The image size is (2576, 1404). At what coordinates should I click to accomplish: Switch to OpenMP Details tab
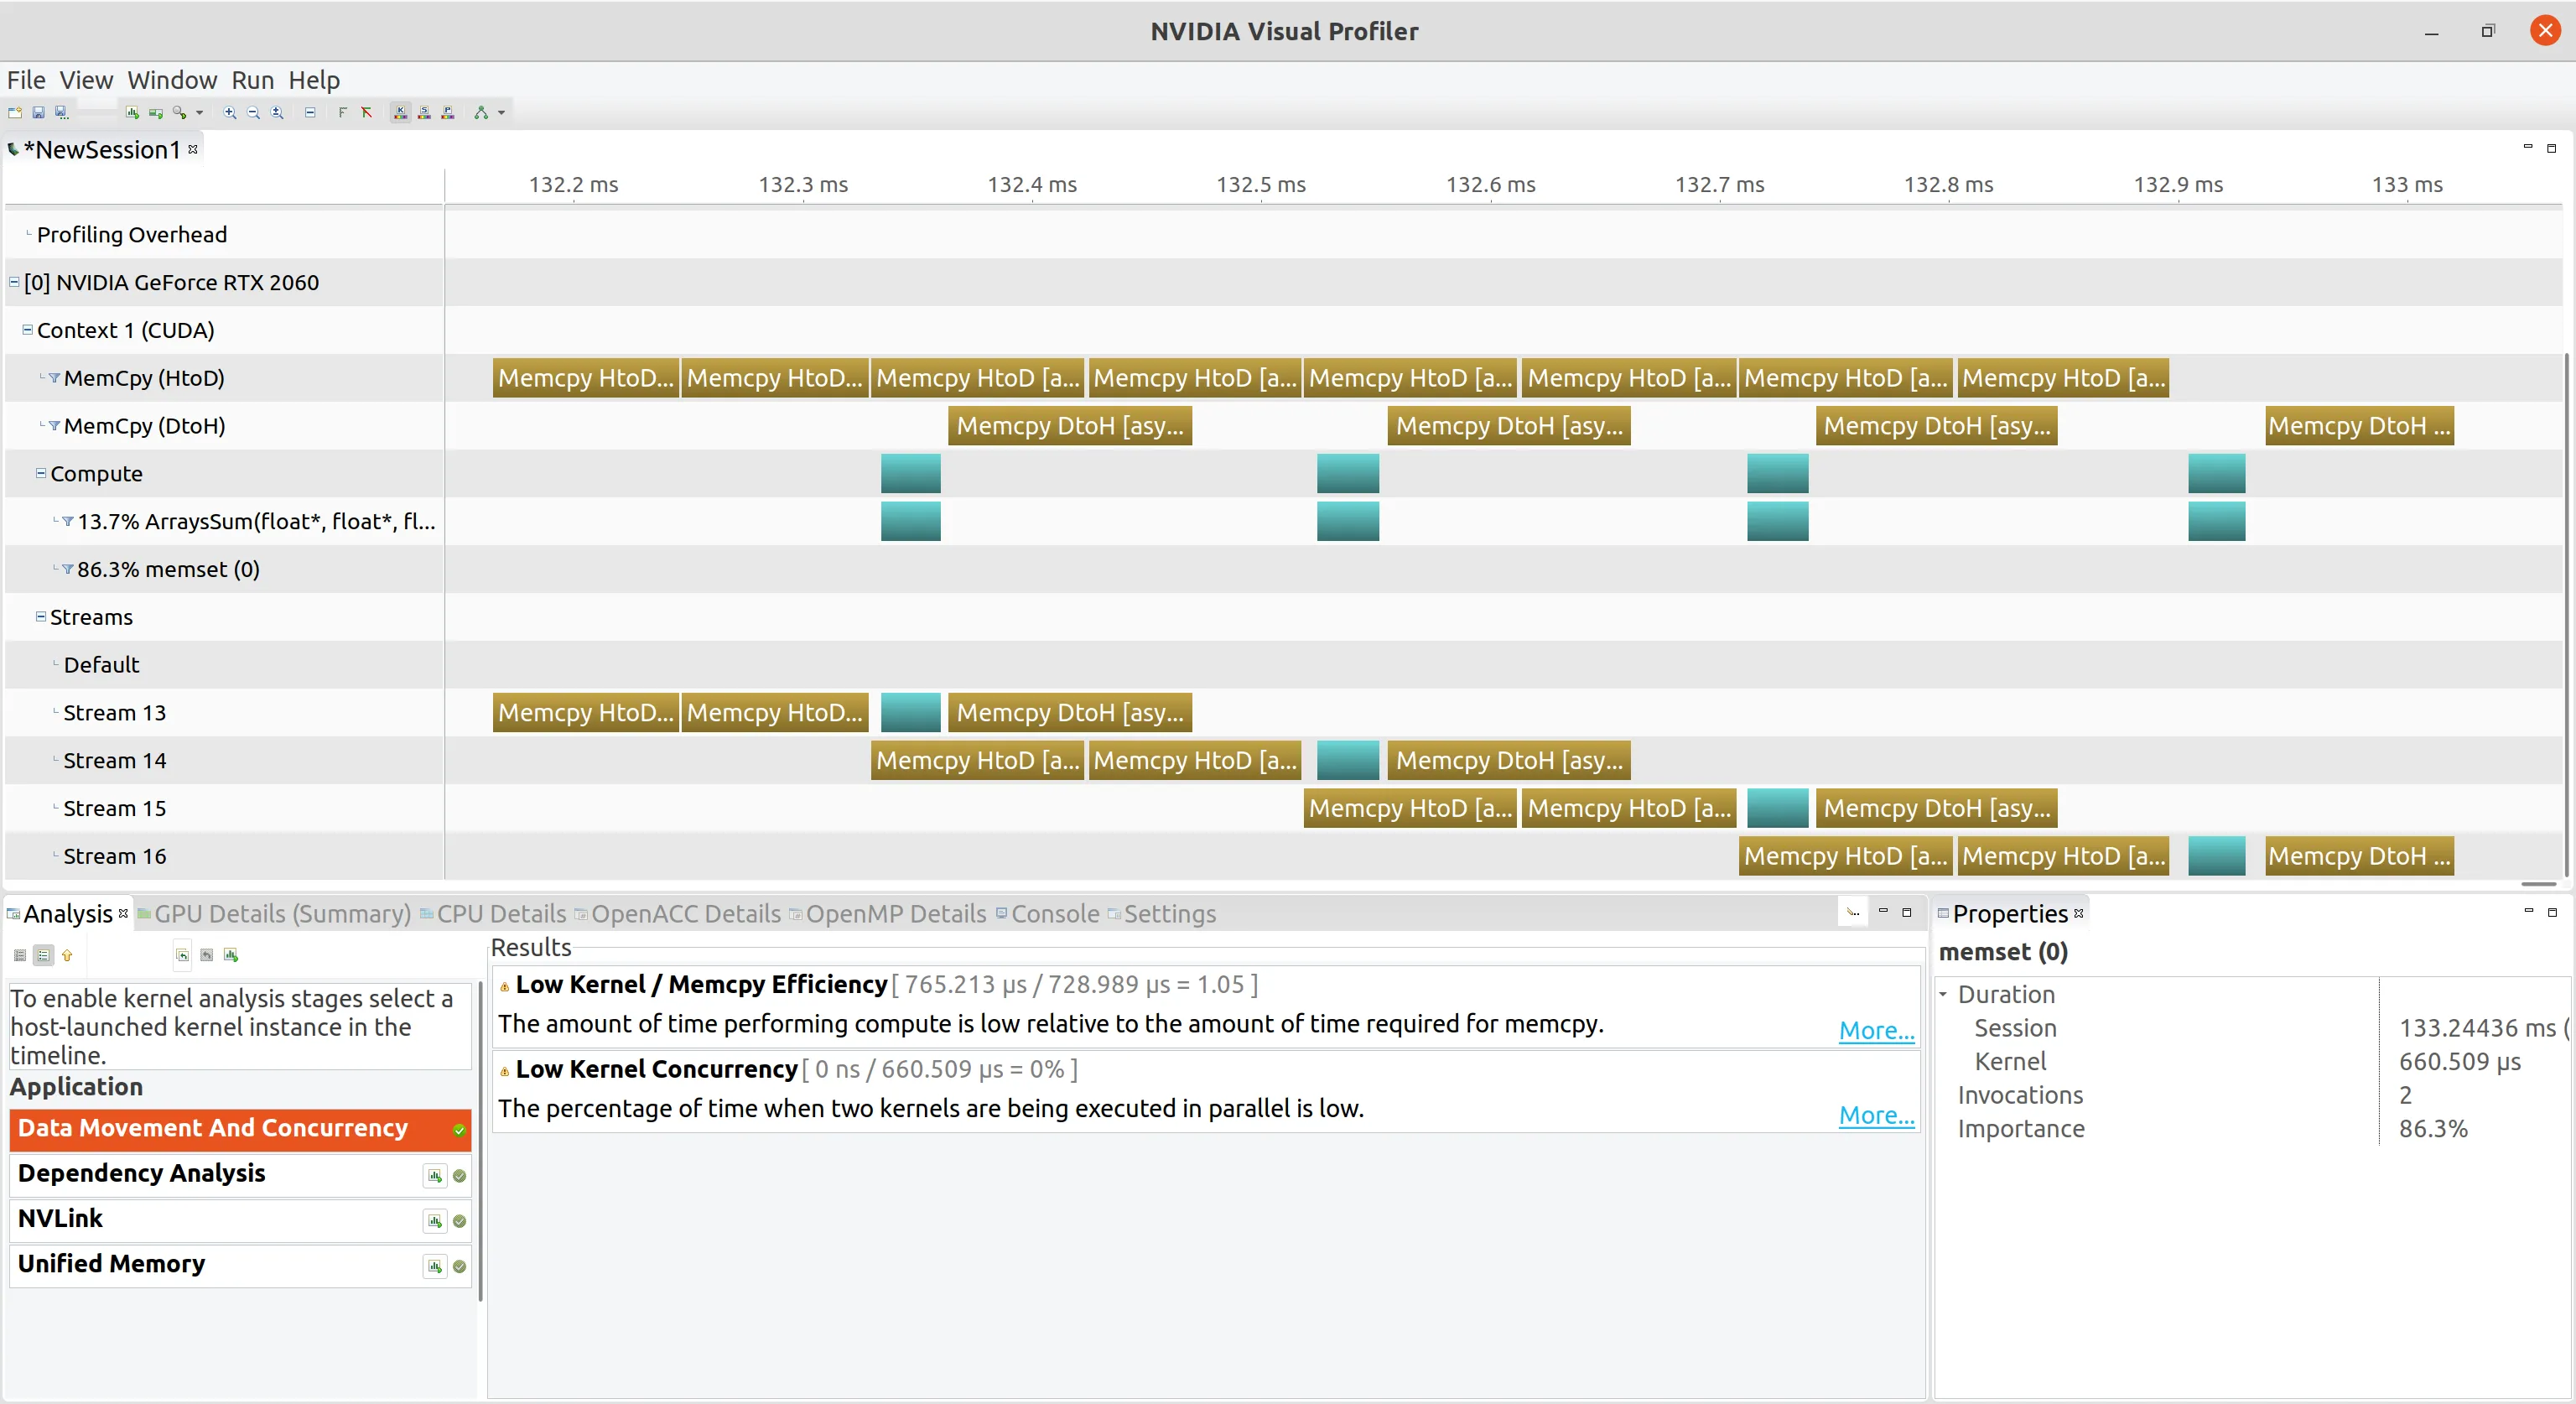click(888, 914)
